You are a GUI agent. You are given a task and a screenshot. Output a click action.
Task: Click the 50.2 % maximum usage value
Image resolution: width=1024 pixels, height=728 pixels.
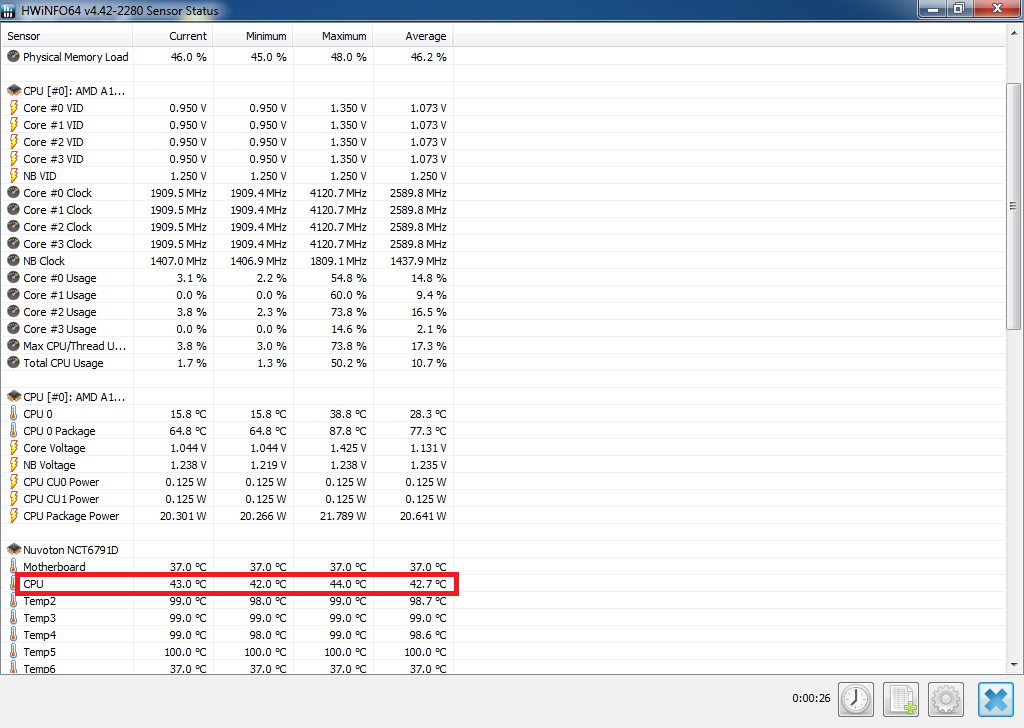point(349,363)
